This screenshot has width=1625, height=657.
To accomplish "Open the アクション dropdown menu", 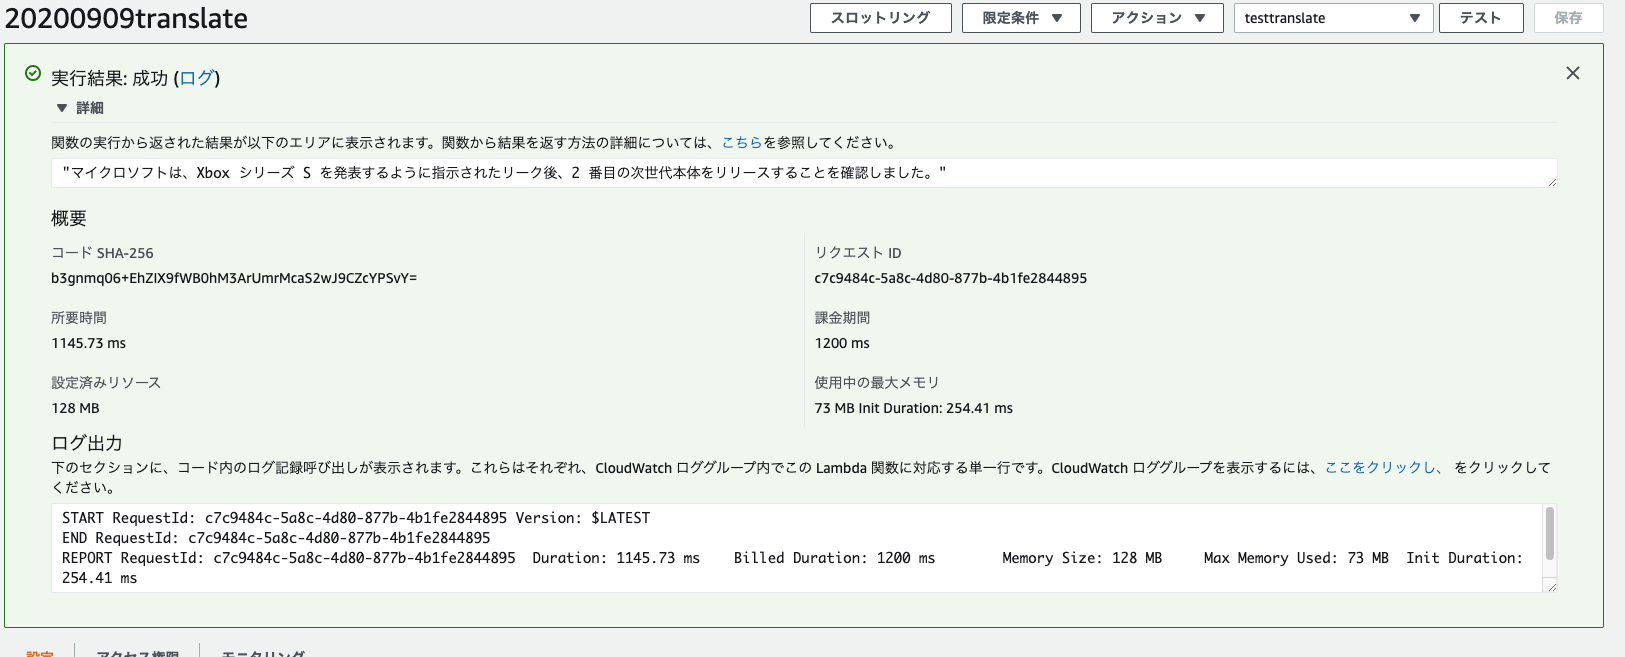I will 1157,18.
